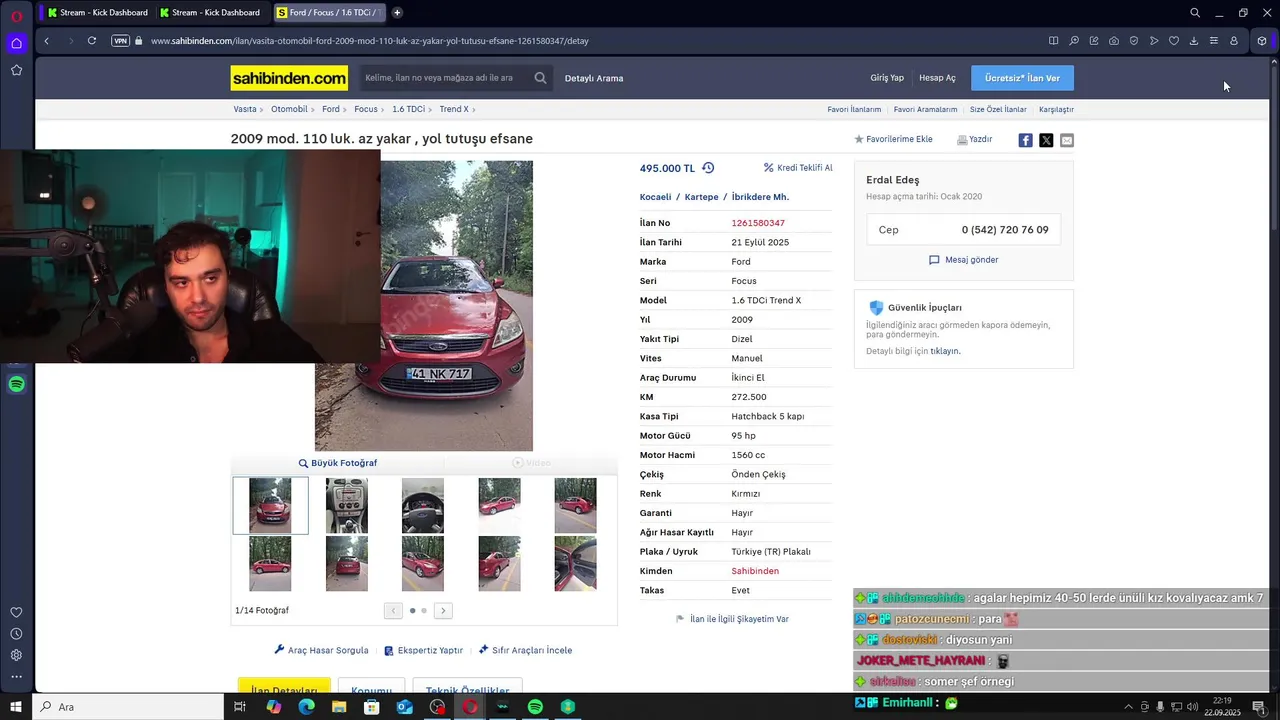Click the tab search magnifier icon
This screenshot has height=720, width=1280.
click(1195, 13)
